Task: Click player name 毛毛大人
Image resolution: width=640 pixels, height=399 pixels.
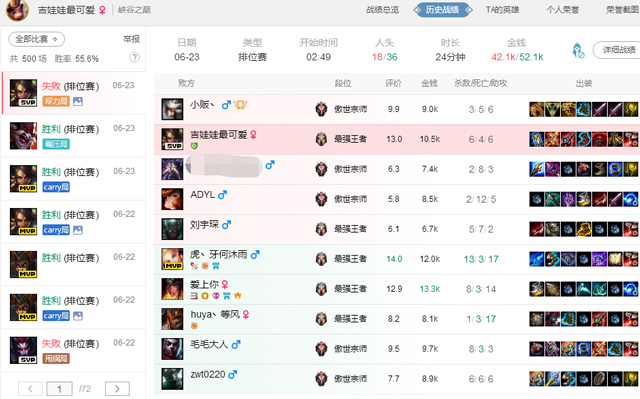Action: point(209,344)
